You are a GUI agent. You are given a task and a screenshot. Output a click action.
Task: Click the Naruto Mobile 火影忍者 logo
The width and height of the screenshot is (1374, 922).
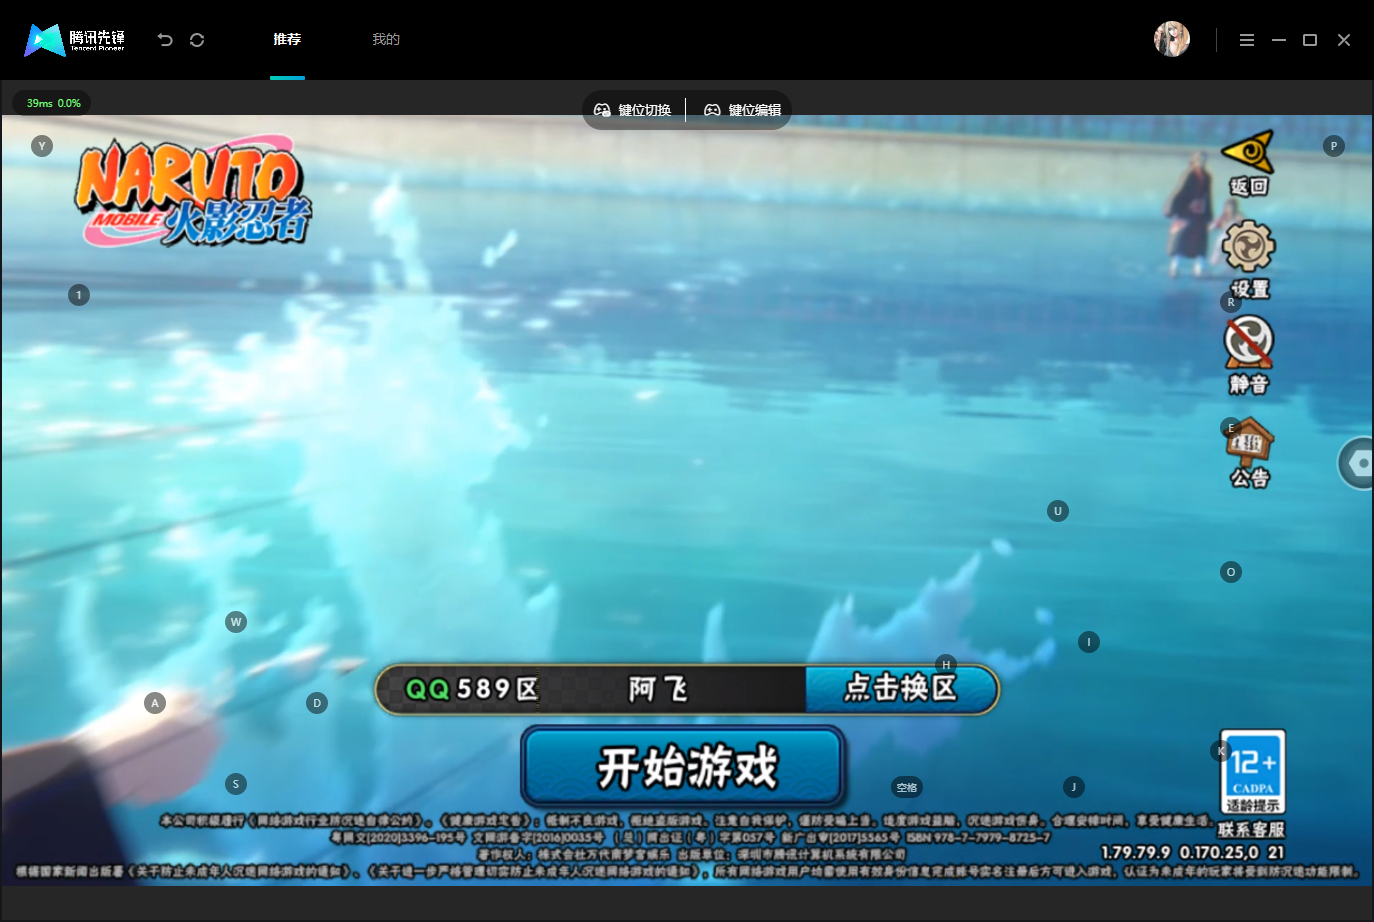click(194, 192)
